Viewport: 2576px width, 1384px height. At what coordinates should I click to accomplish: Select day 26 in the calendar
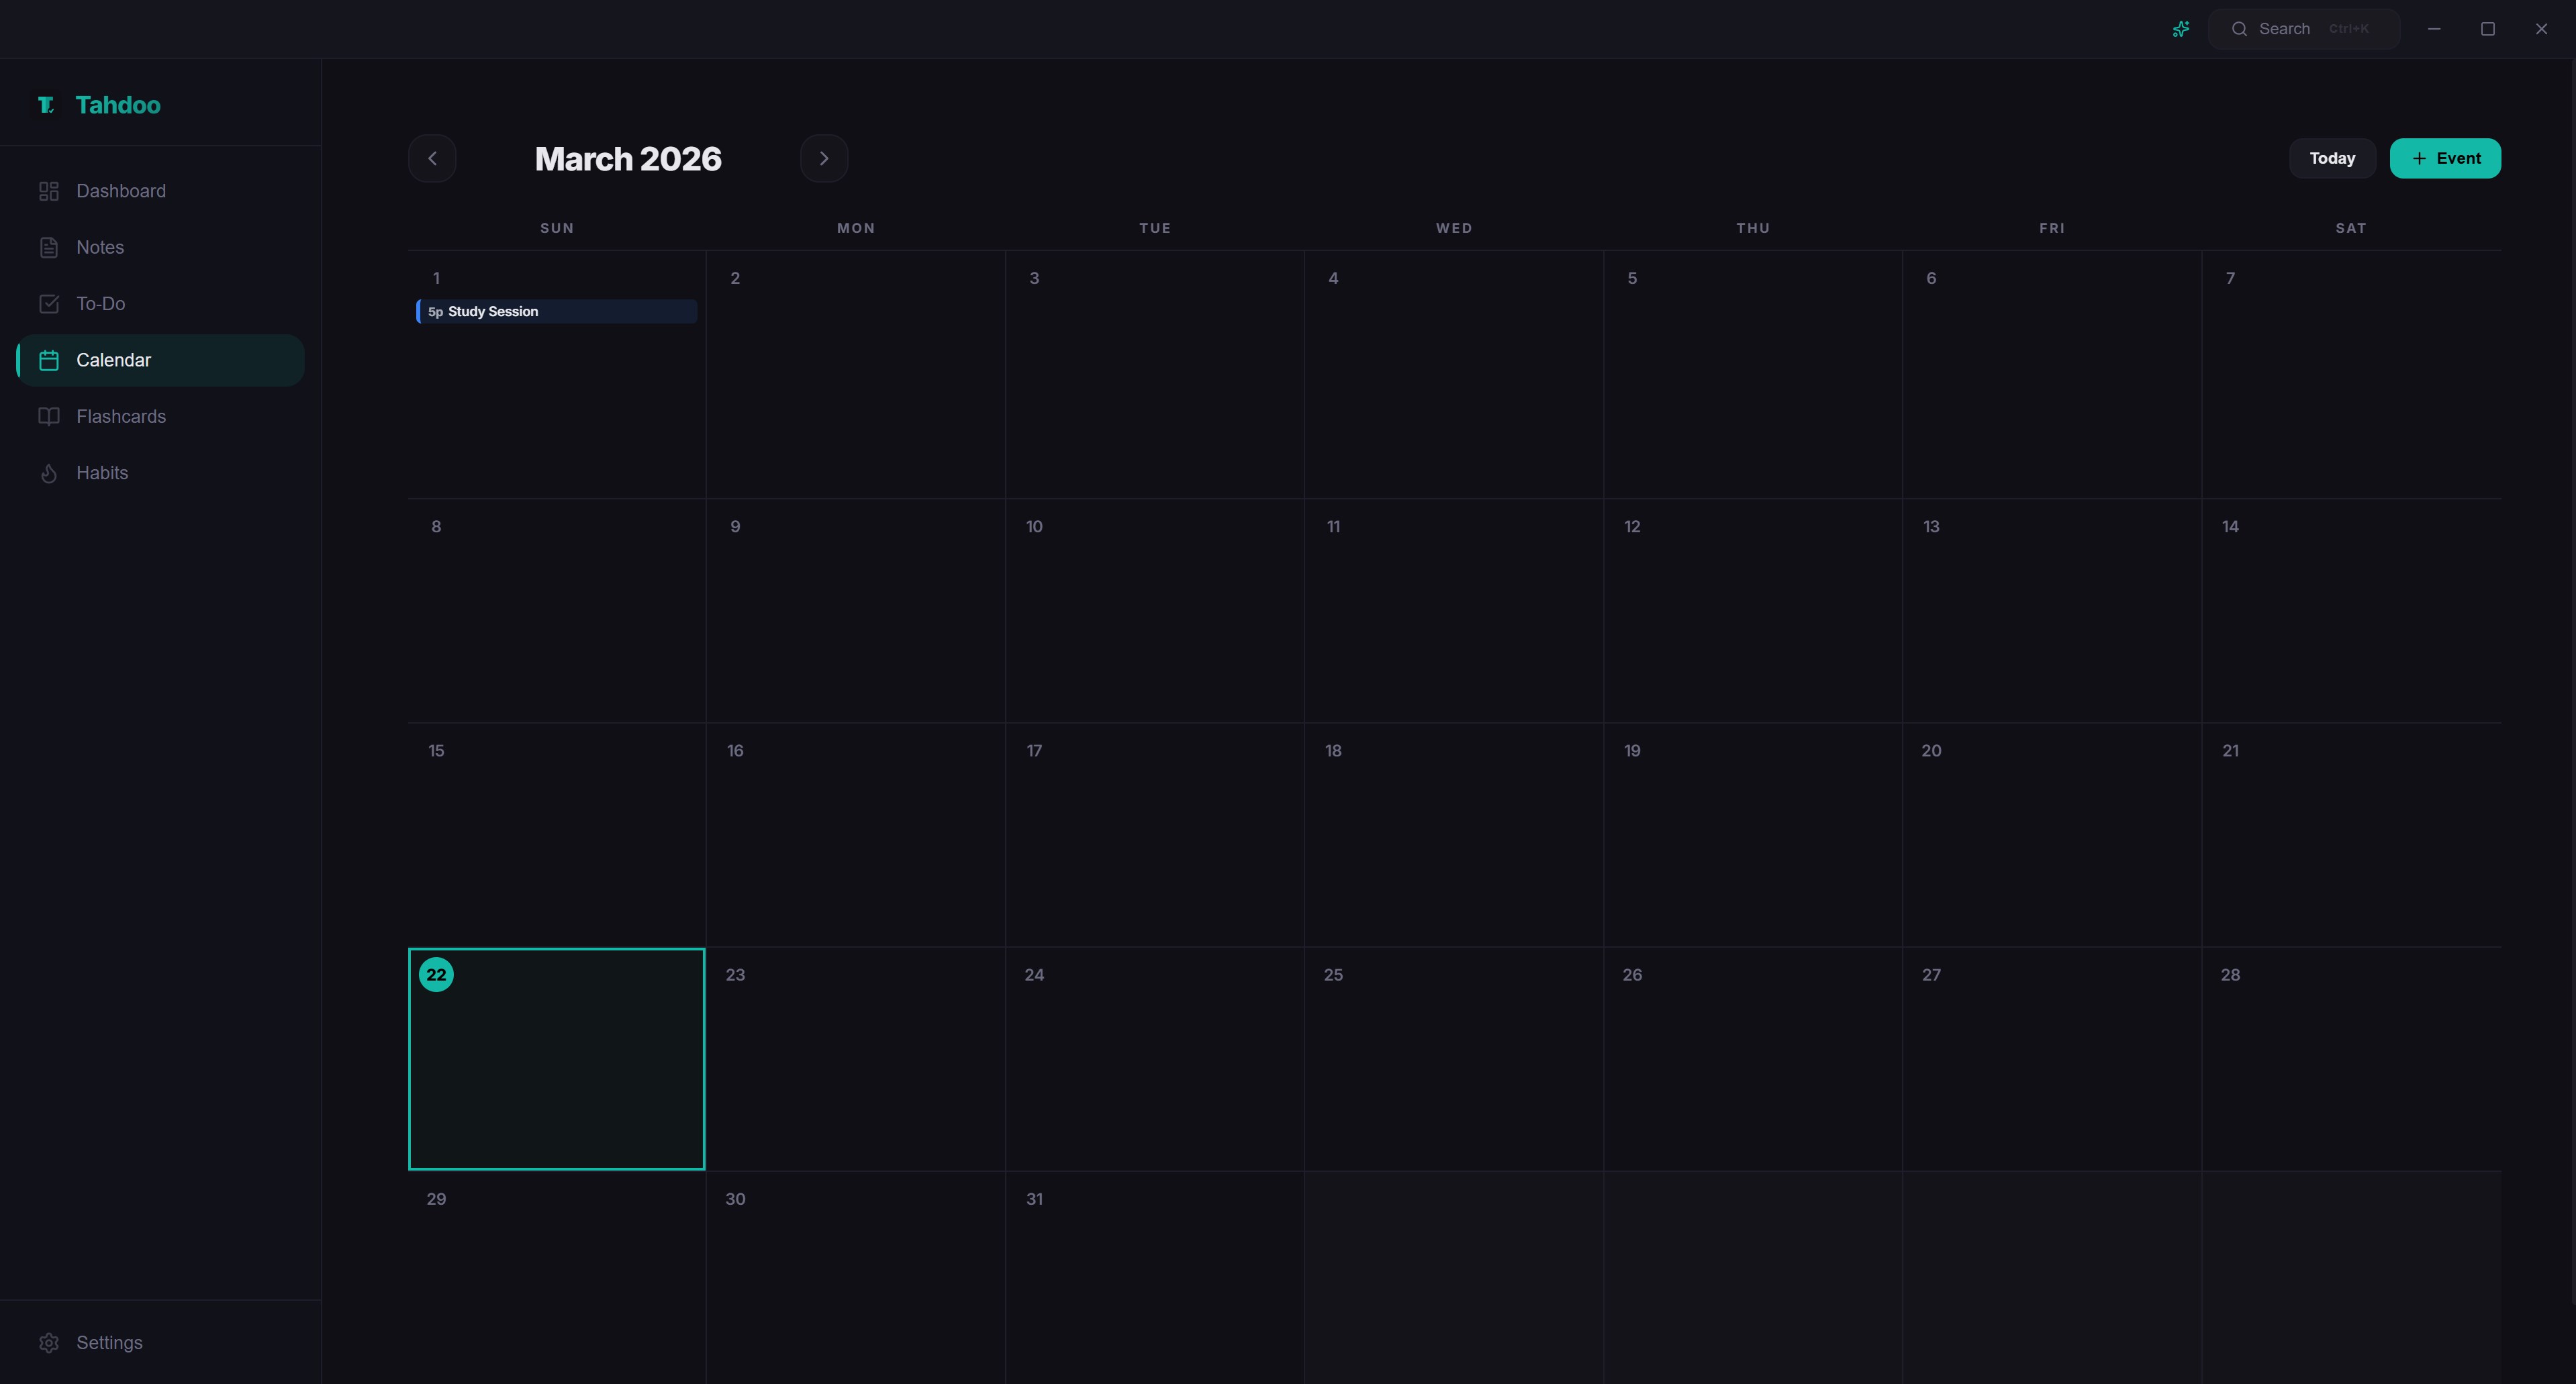[1752, 1058]
